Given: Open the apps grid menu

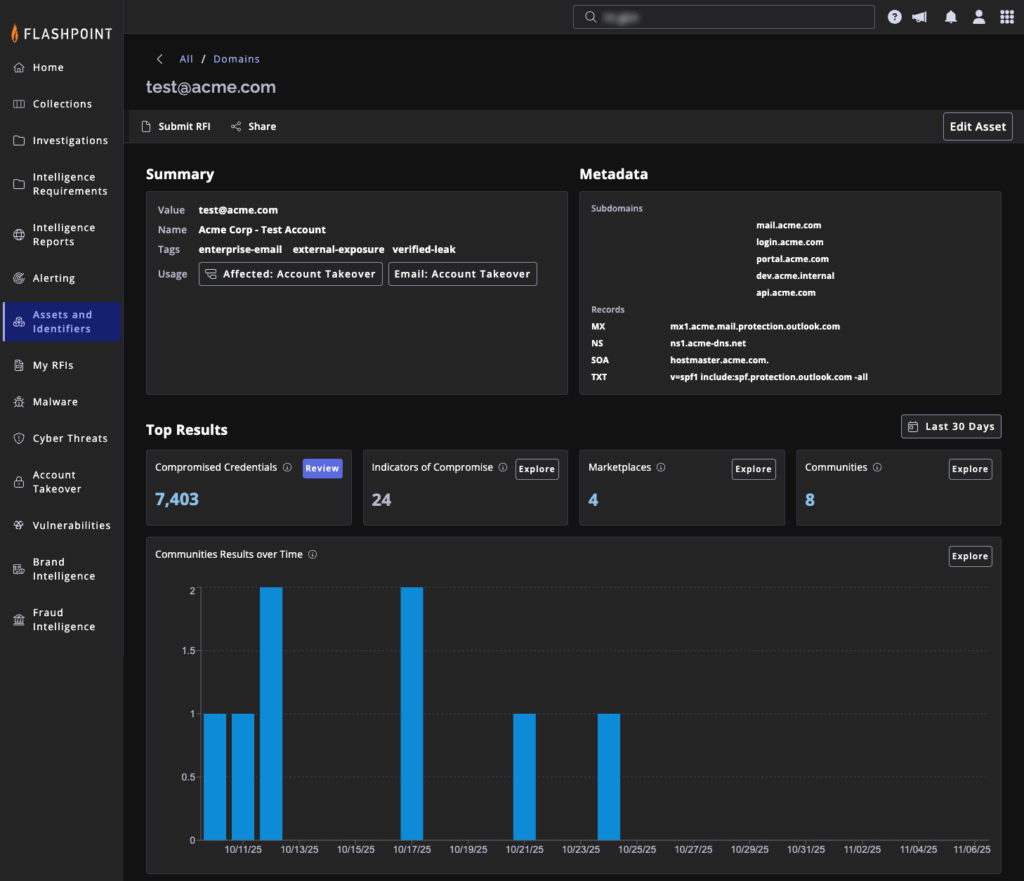Looking at the screenshot, I should (1006, 17).
